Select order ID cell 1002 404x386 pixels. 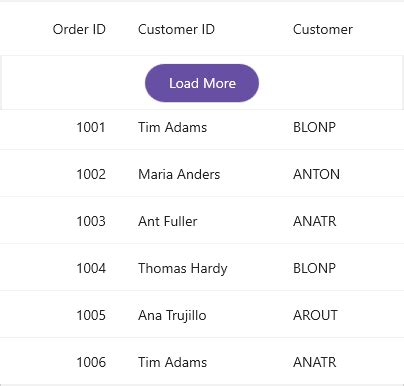coord(91,174)
